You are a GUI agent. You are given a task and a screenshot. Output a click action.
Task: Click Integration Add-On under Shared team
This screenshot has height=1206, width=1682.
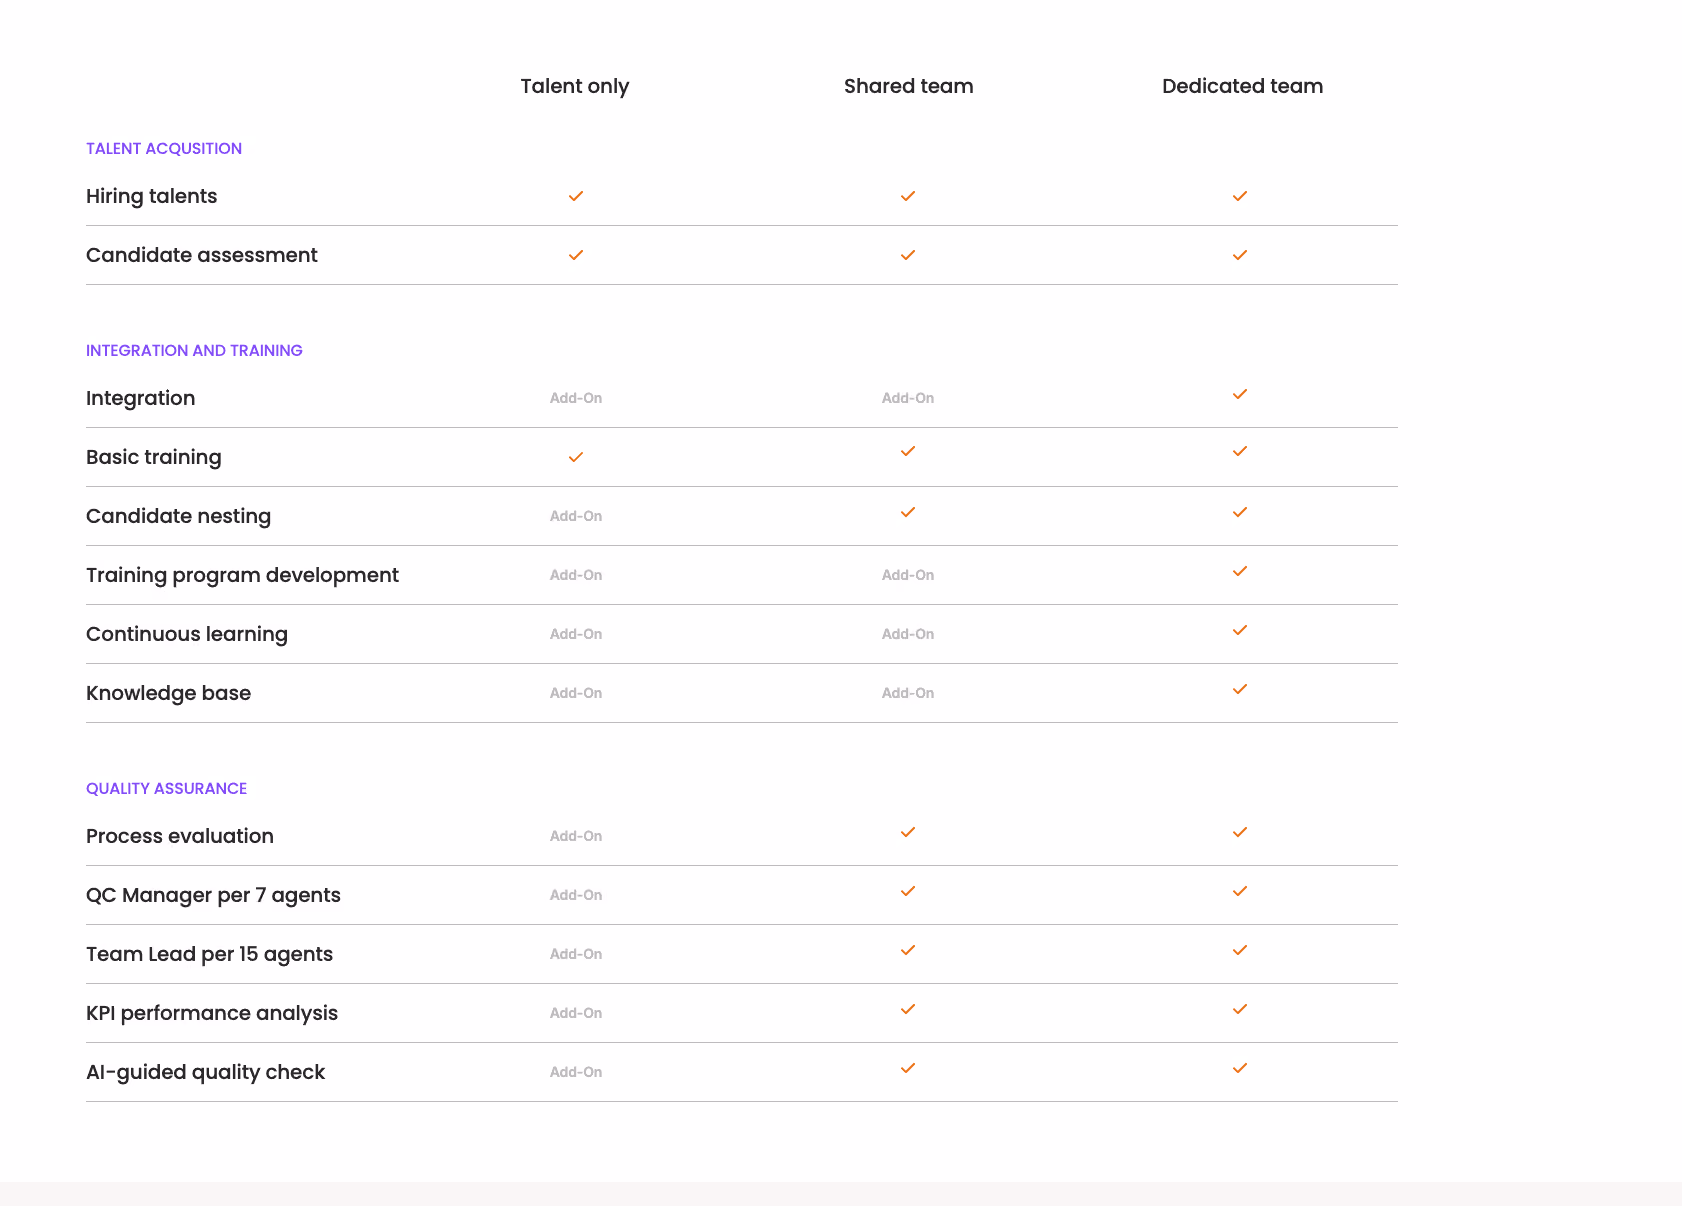pyautogui.click(x=908, y=398)
